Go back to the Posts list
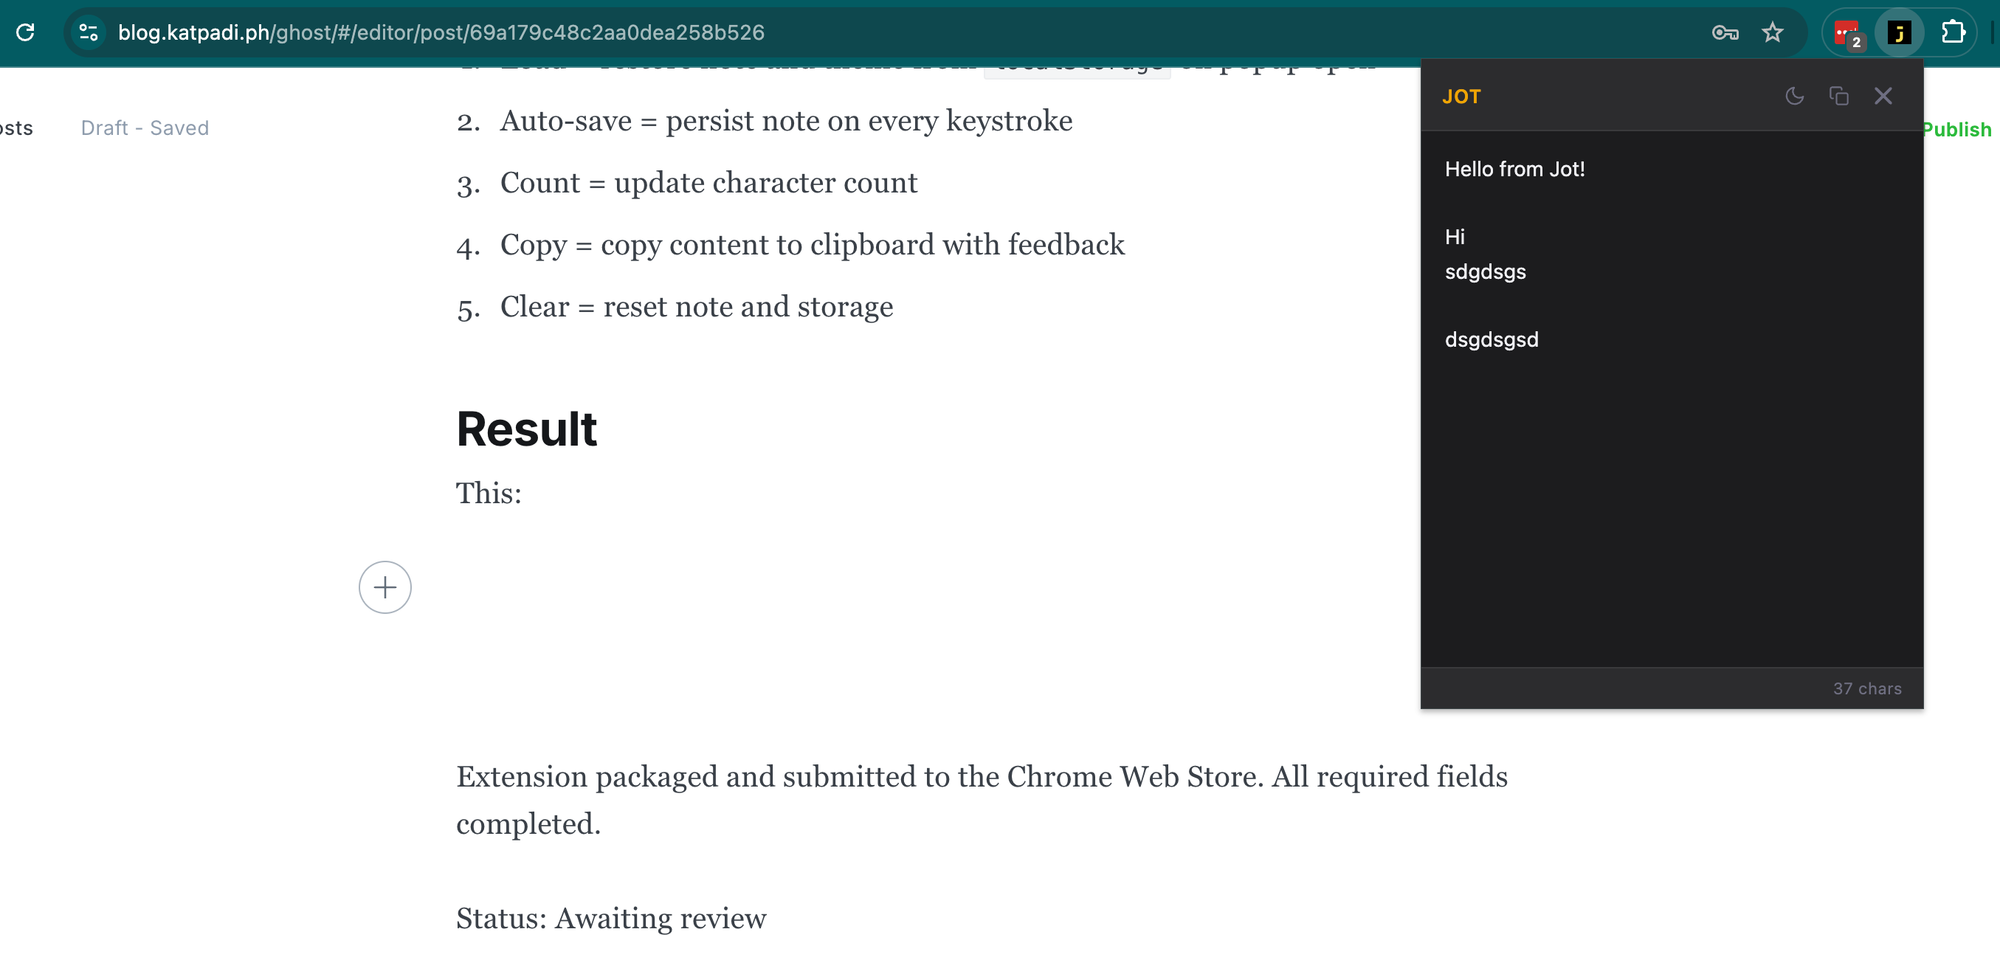This screenshot has width=2000, height=968. click(17, 128)
